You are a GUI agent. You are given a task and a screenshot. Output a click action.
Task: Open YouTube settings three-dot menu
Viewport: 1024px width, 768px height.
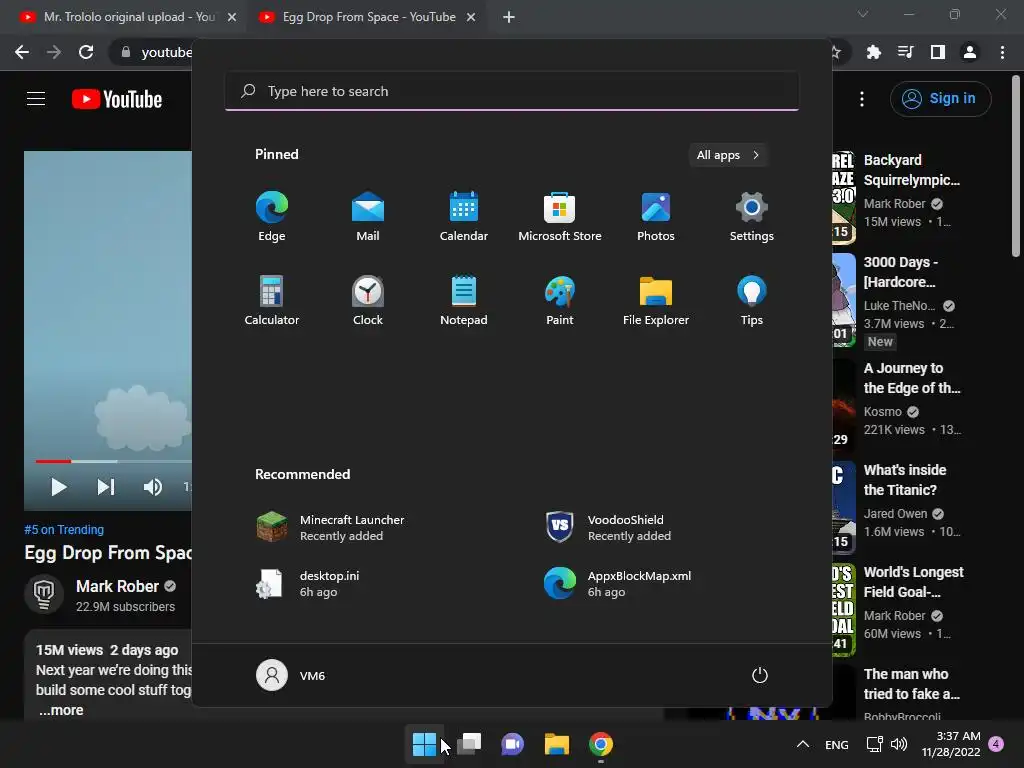(x=862, y=99)
